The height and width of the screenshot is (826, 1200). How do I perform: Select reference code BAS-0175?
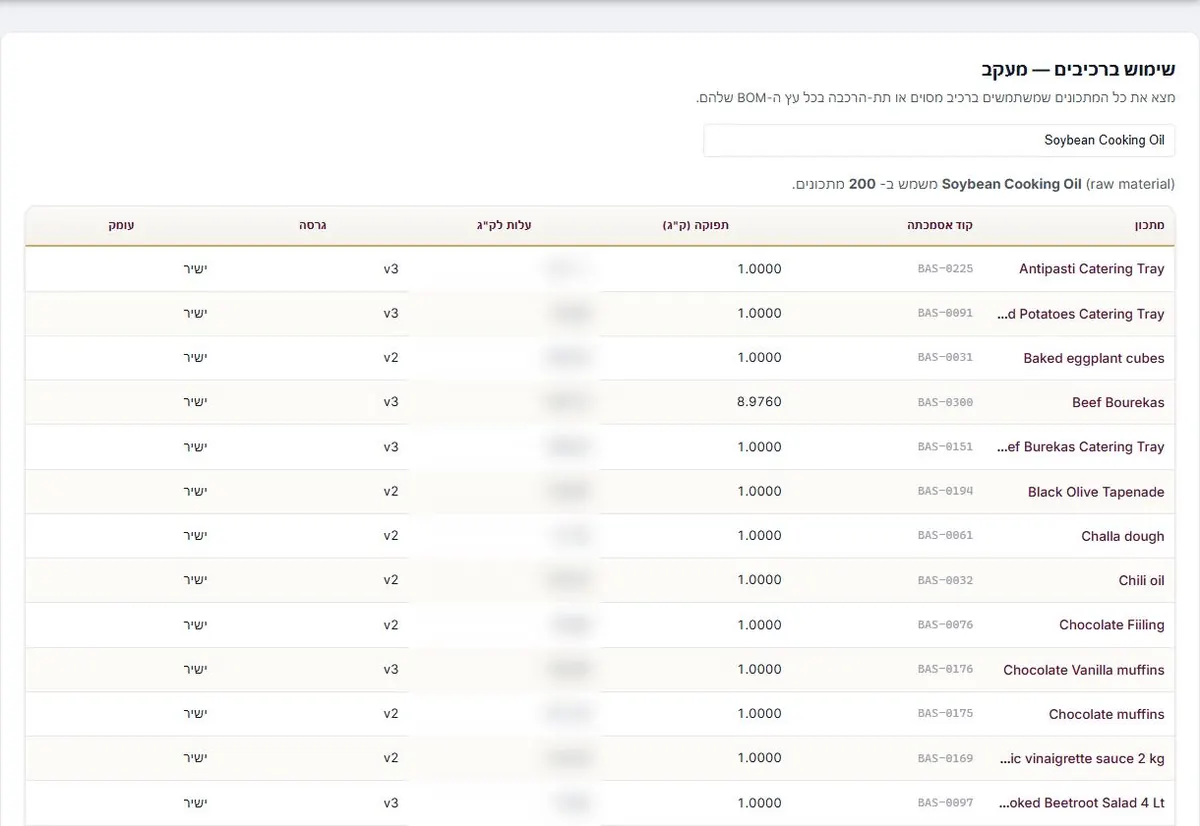point(945,713)
